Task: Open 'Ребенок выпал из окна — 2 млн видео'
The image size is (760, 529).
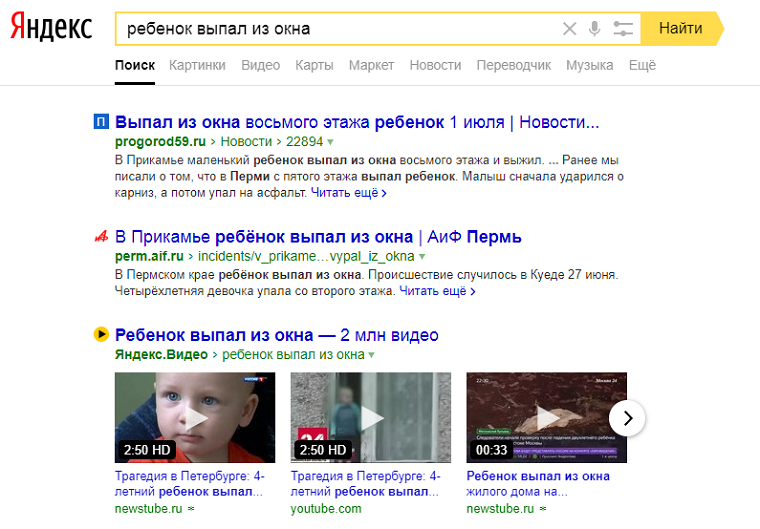Action: 277,335
